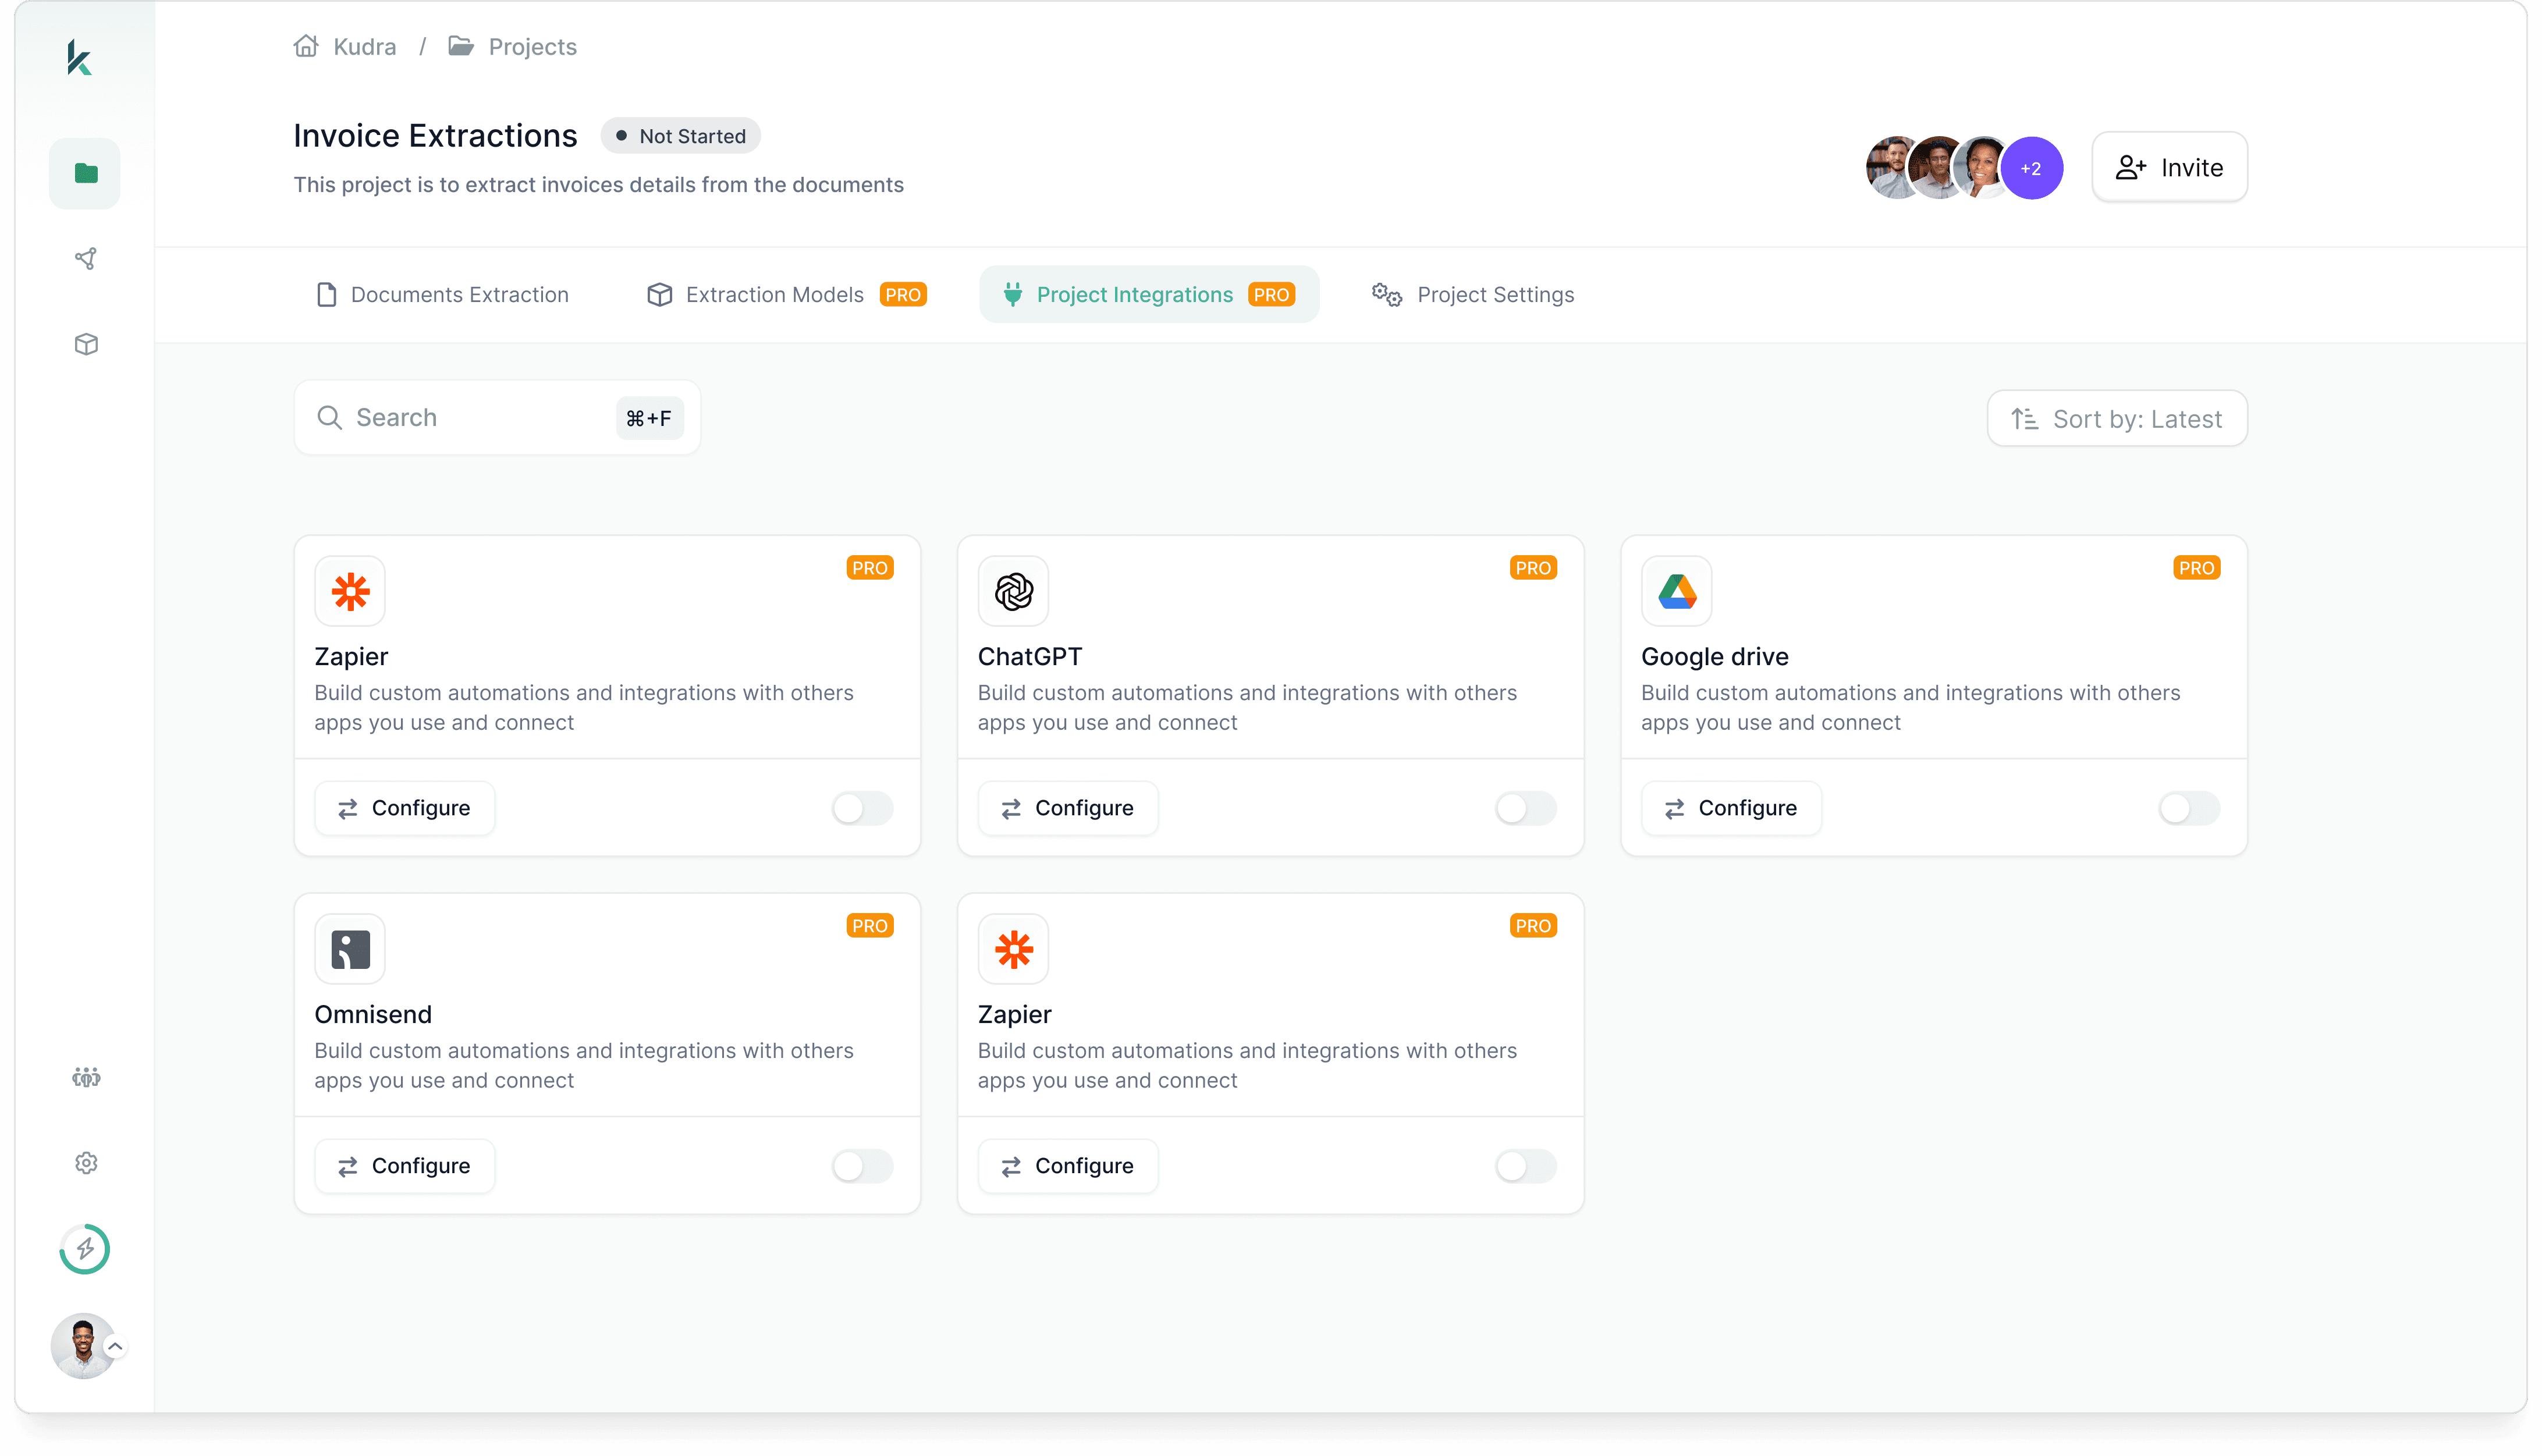Click the Google drive integration logo
Viewport: 2542px width, 1456px height.
pos(1676,591)
